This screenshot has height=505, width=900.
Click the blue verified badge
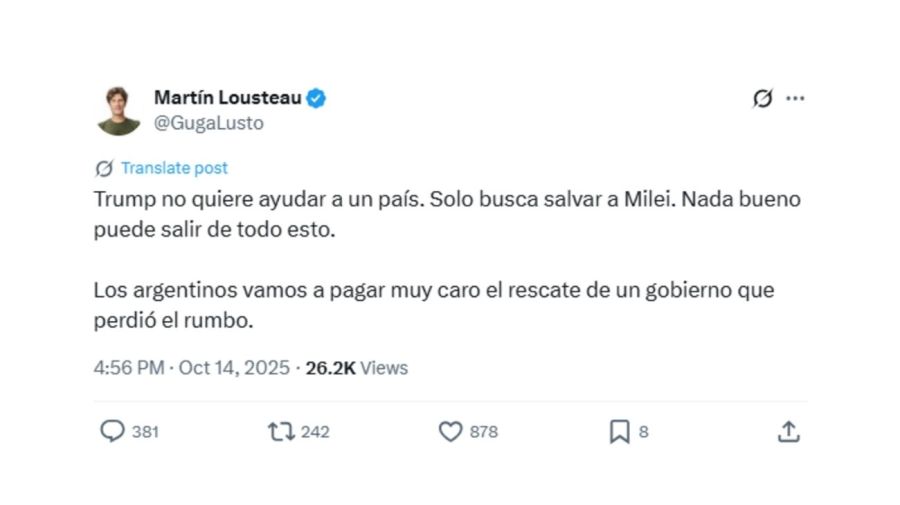[317, 98]
